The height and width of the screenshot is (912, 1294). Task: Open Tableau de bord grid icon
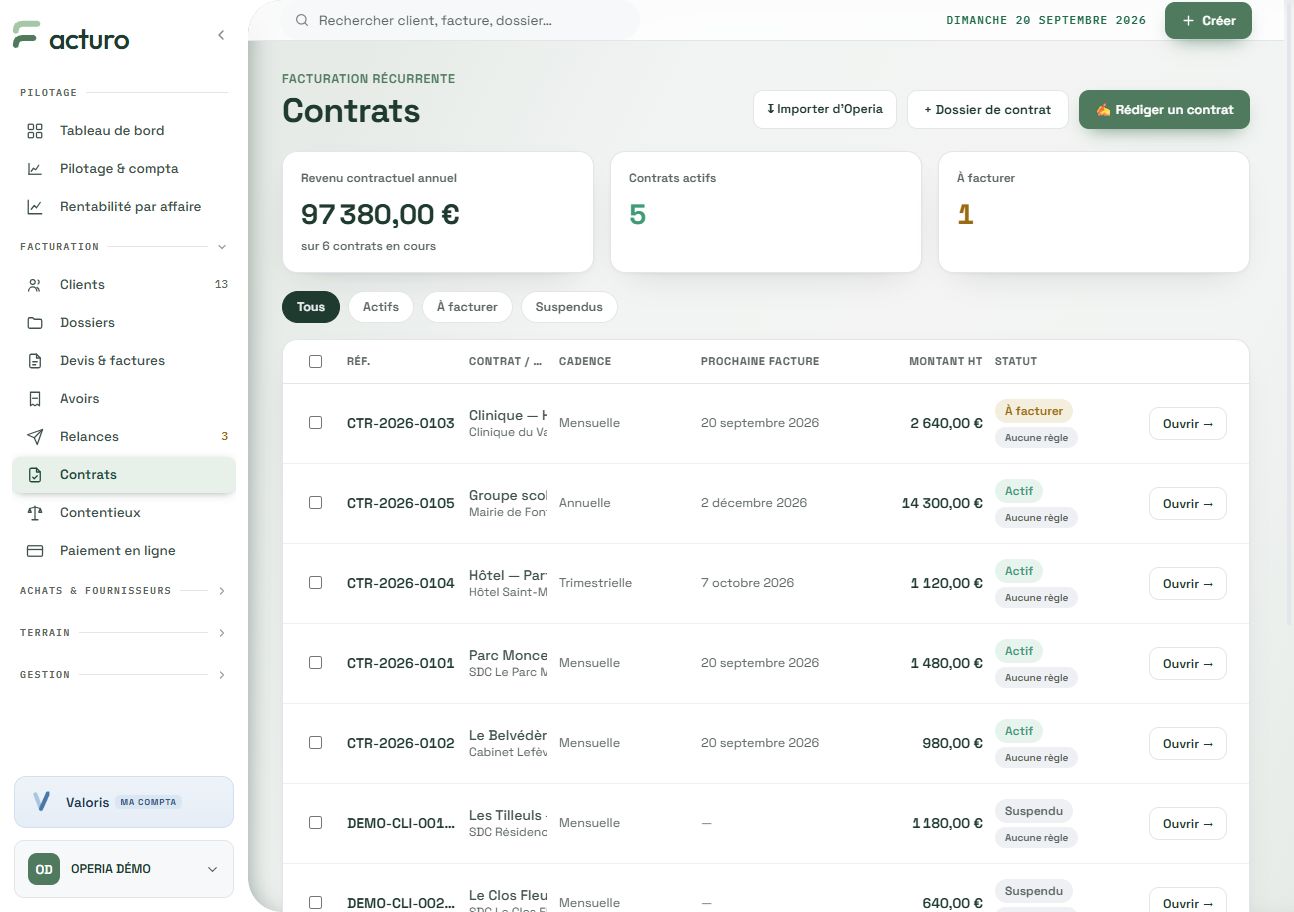coord(35,131)
